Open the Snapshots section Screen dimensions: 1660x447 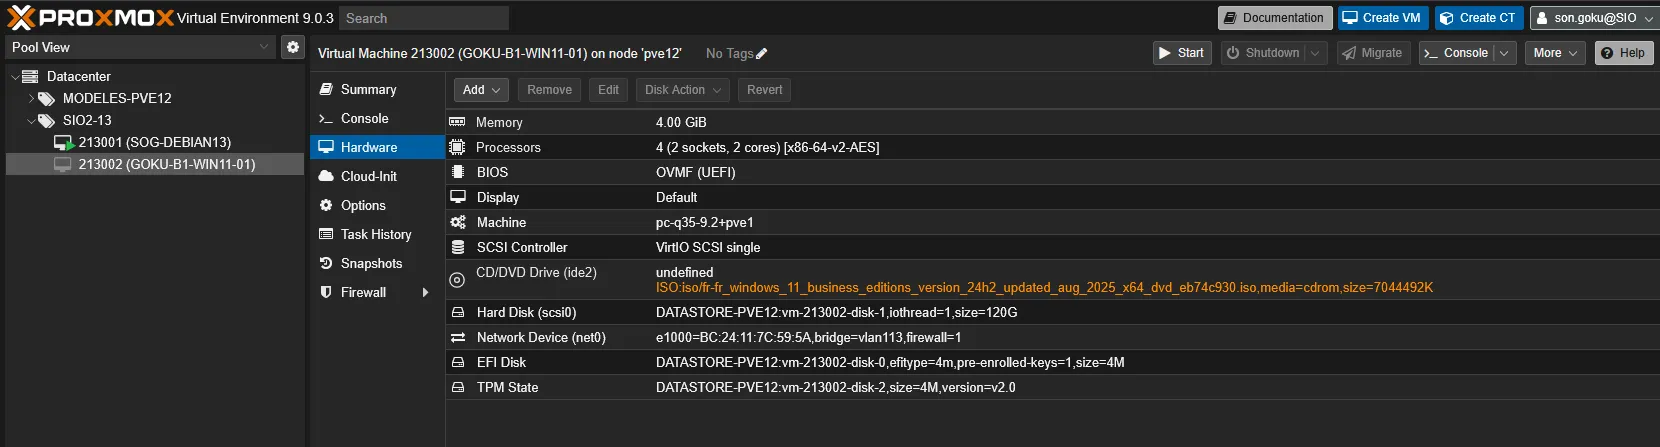pyautogui.click(x=371, y=263)
